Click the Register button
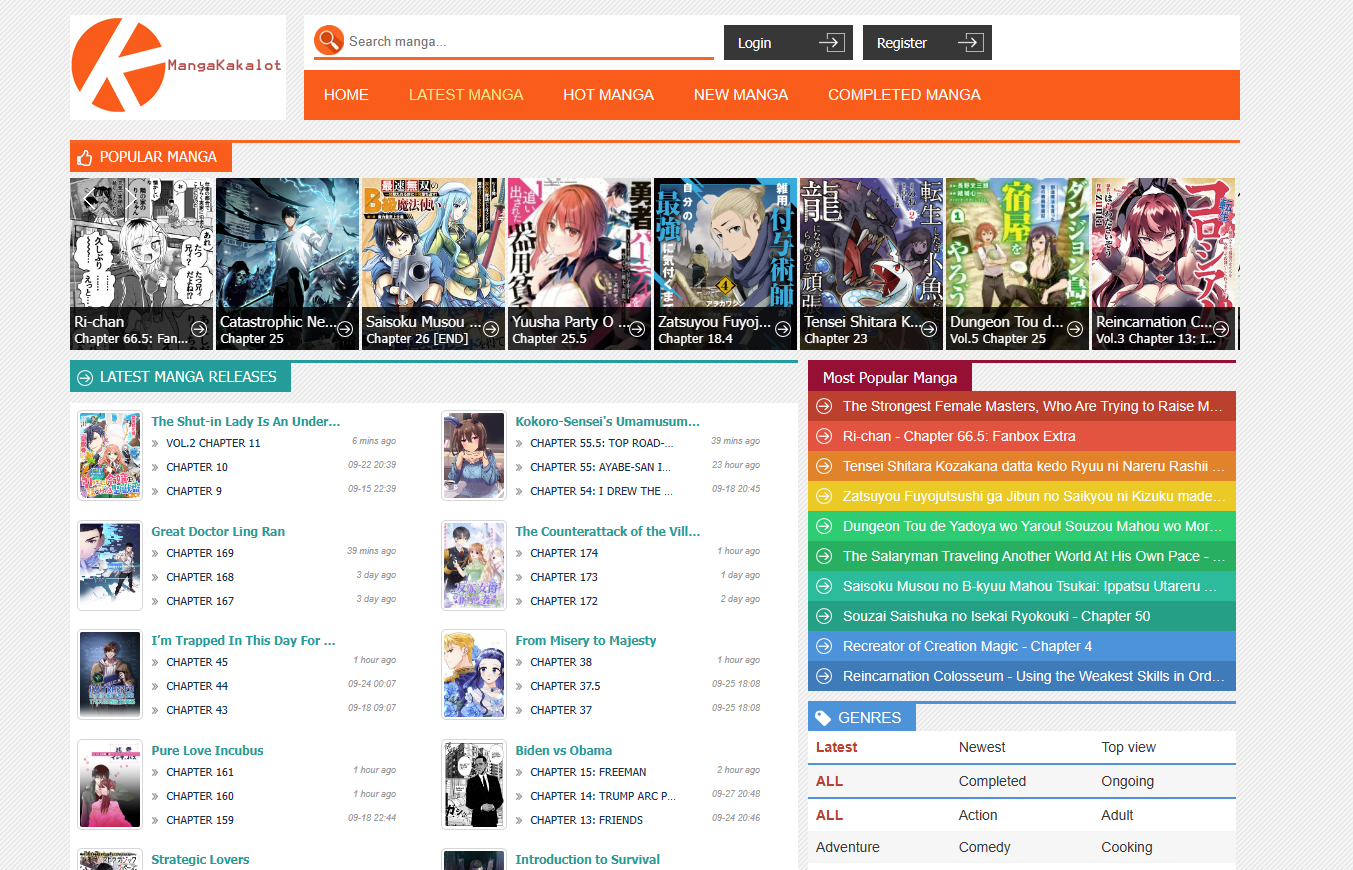 [x=927, y=43]
